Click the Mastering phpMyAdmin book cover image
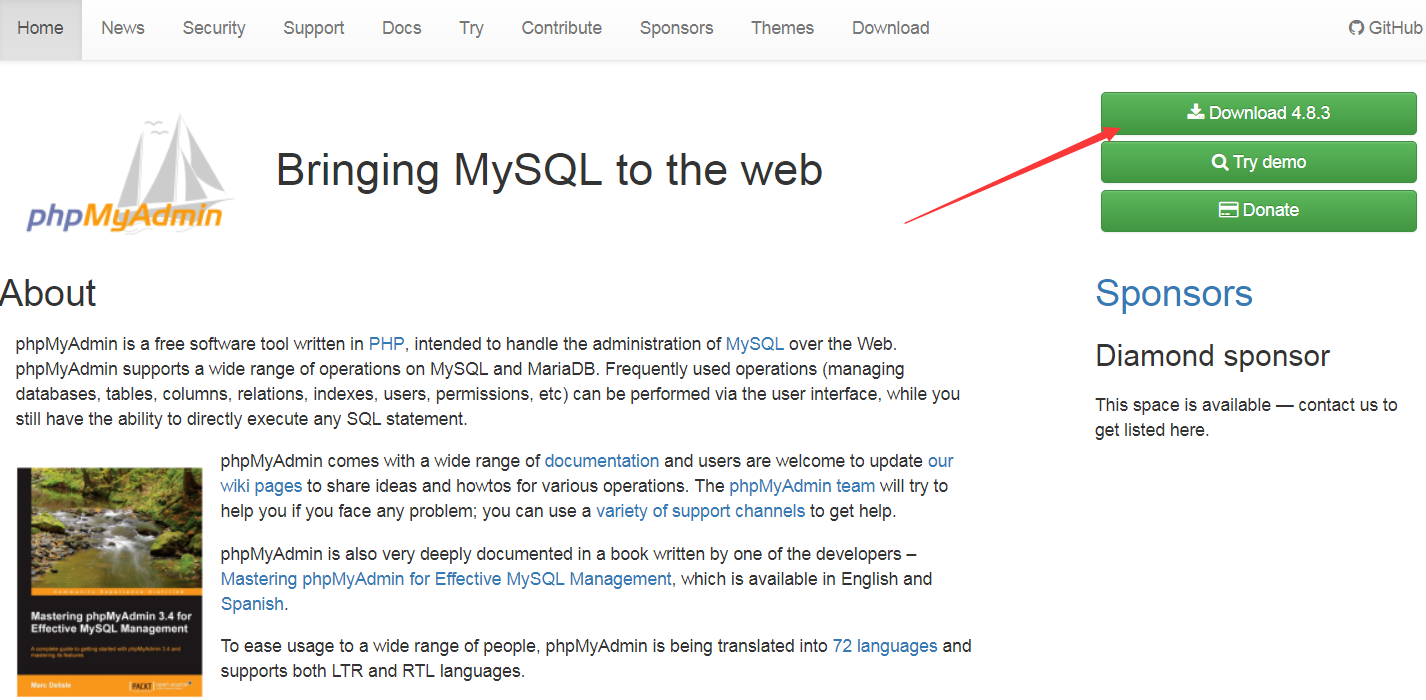1426x700 pixels. [110, 582]
